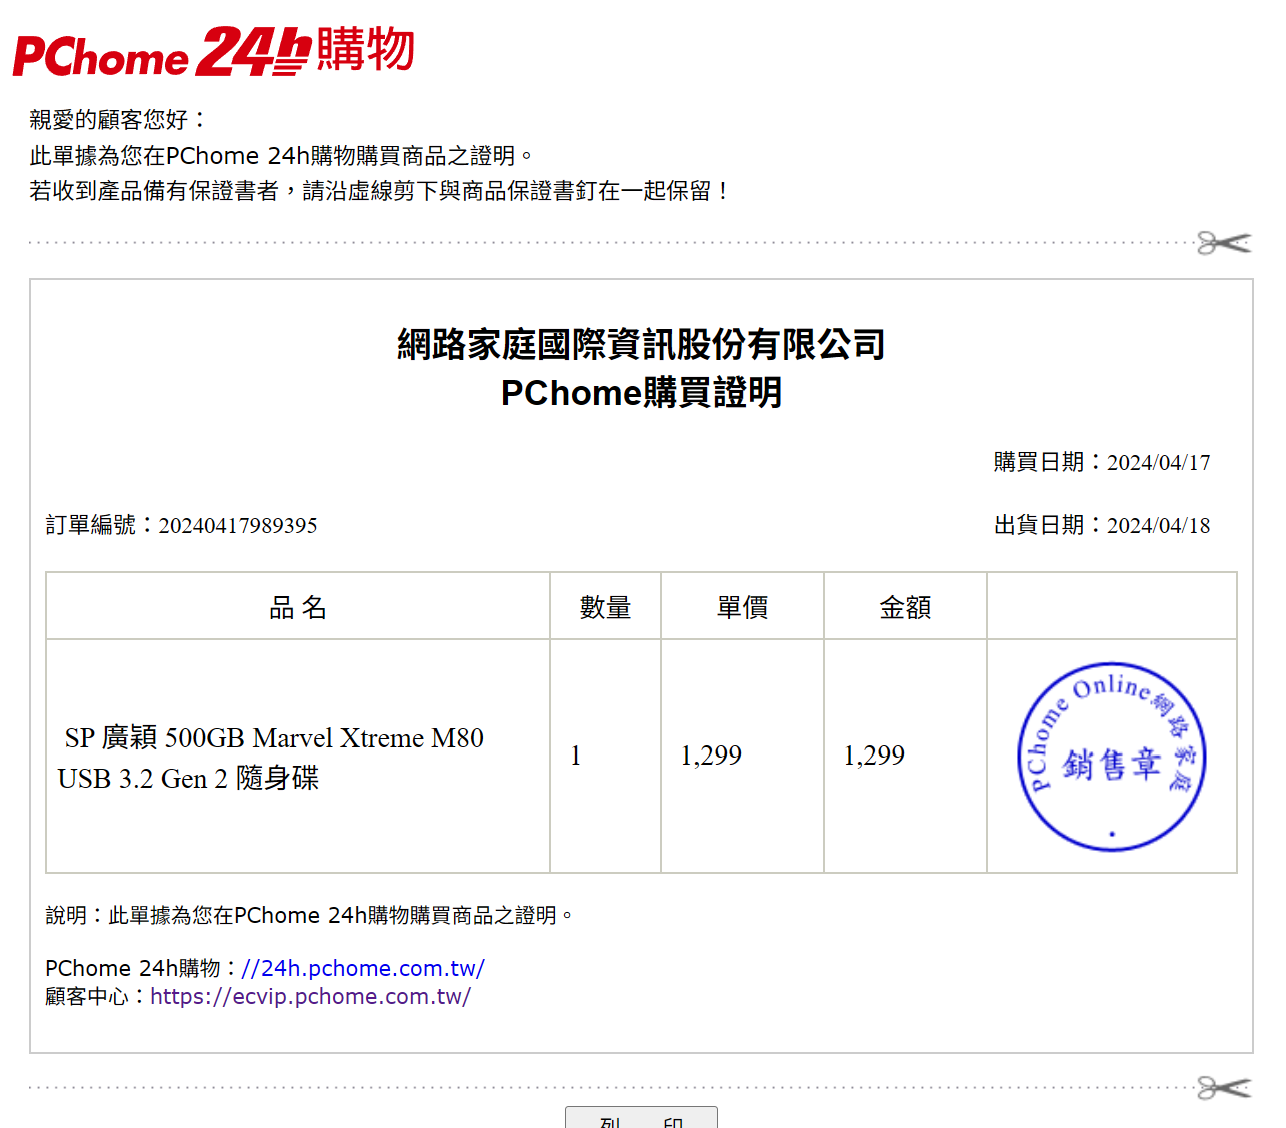Select the SP 廣穎 500GB product name
Viewport: 1286px width, 1128px height.
(x=272, y=758)
